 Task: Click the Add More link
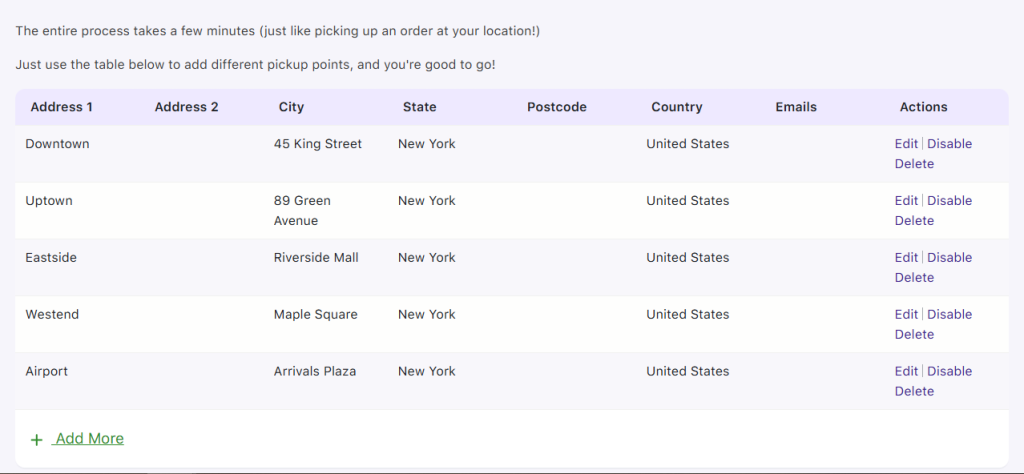(89, 439)
